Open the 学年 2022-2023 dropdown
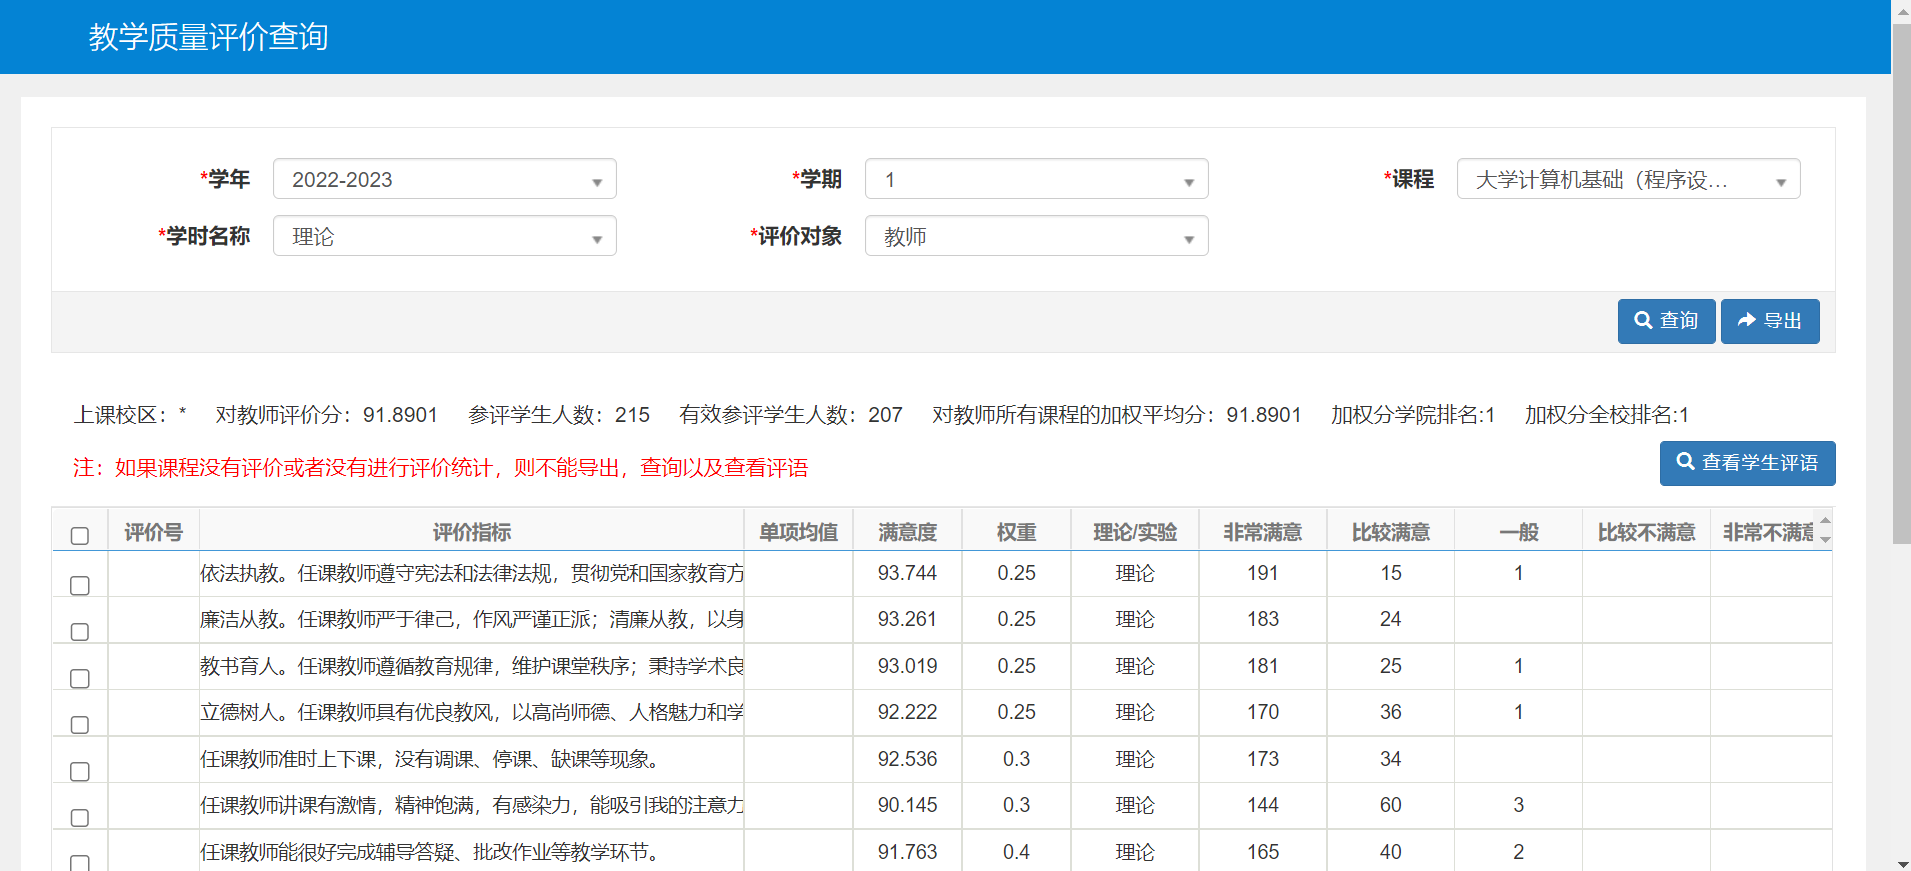Image resolution: width=1911 pixels, height=871 pixels. [445, 179]
